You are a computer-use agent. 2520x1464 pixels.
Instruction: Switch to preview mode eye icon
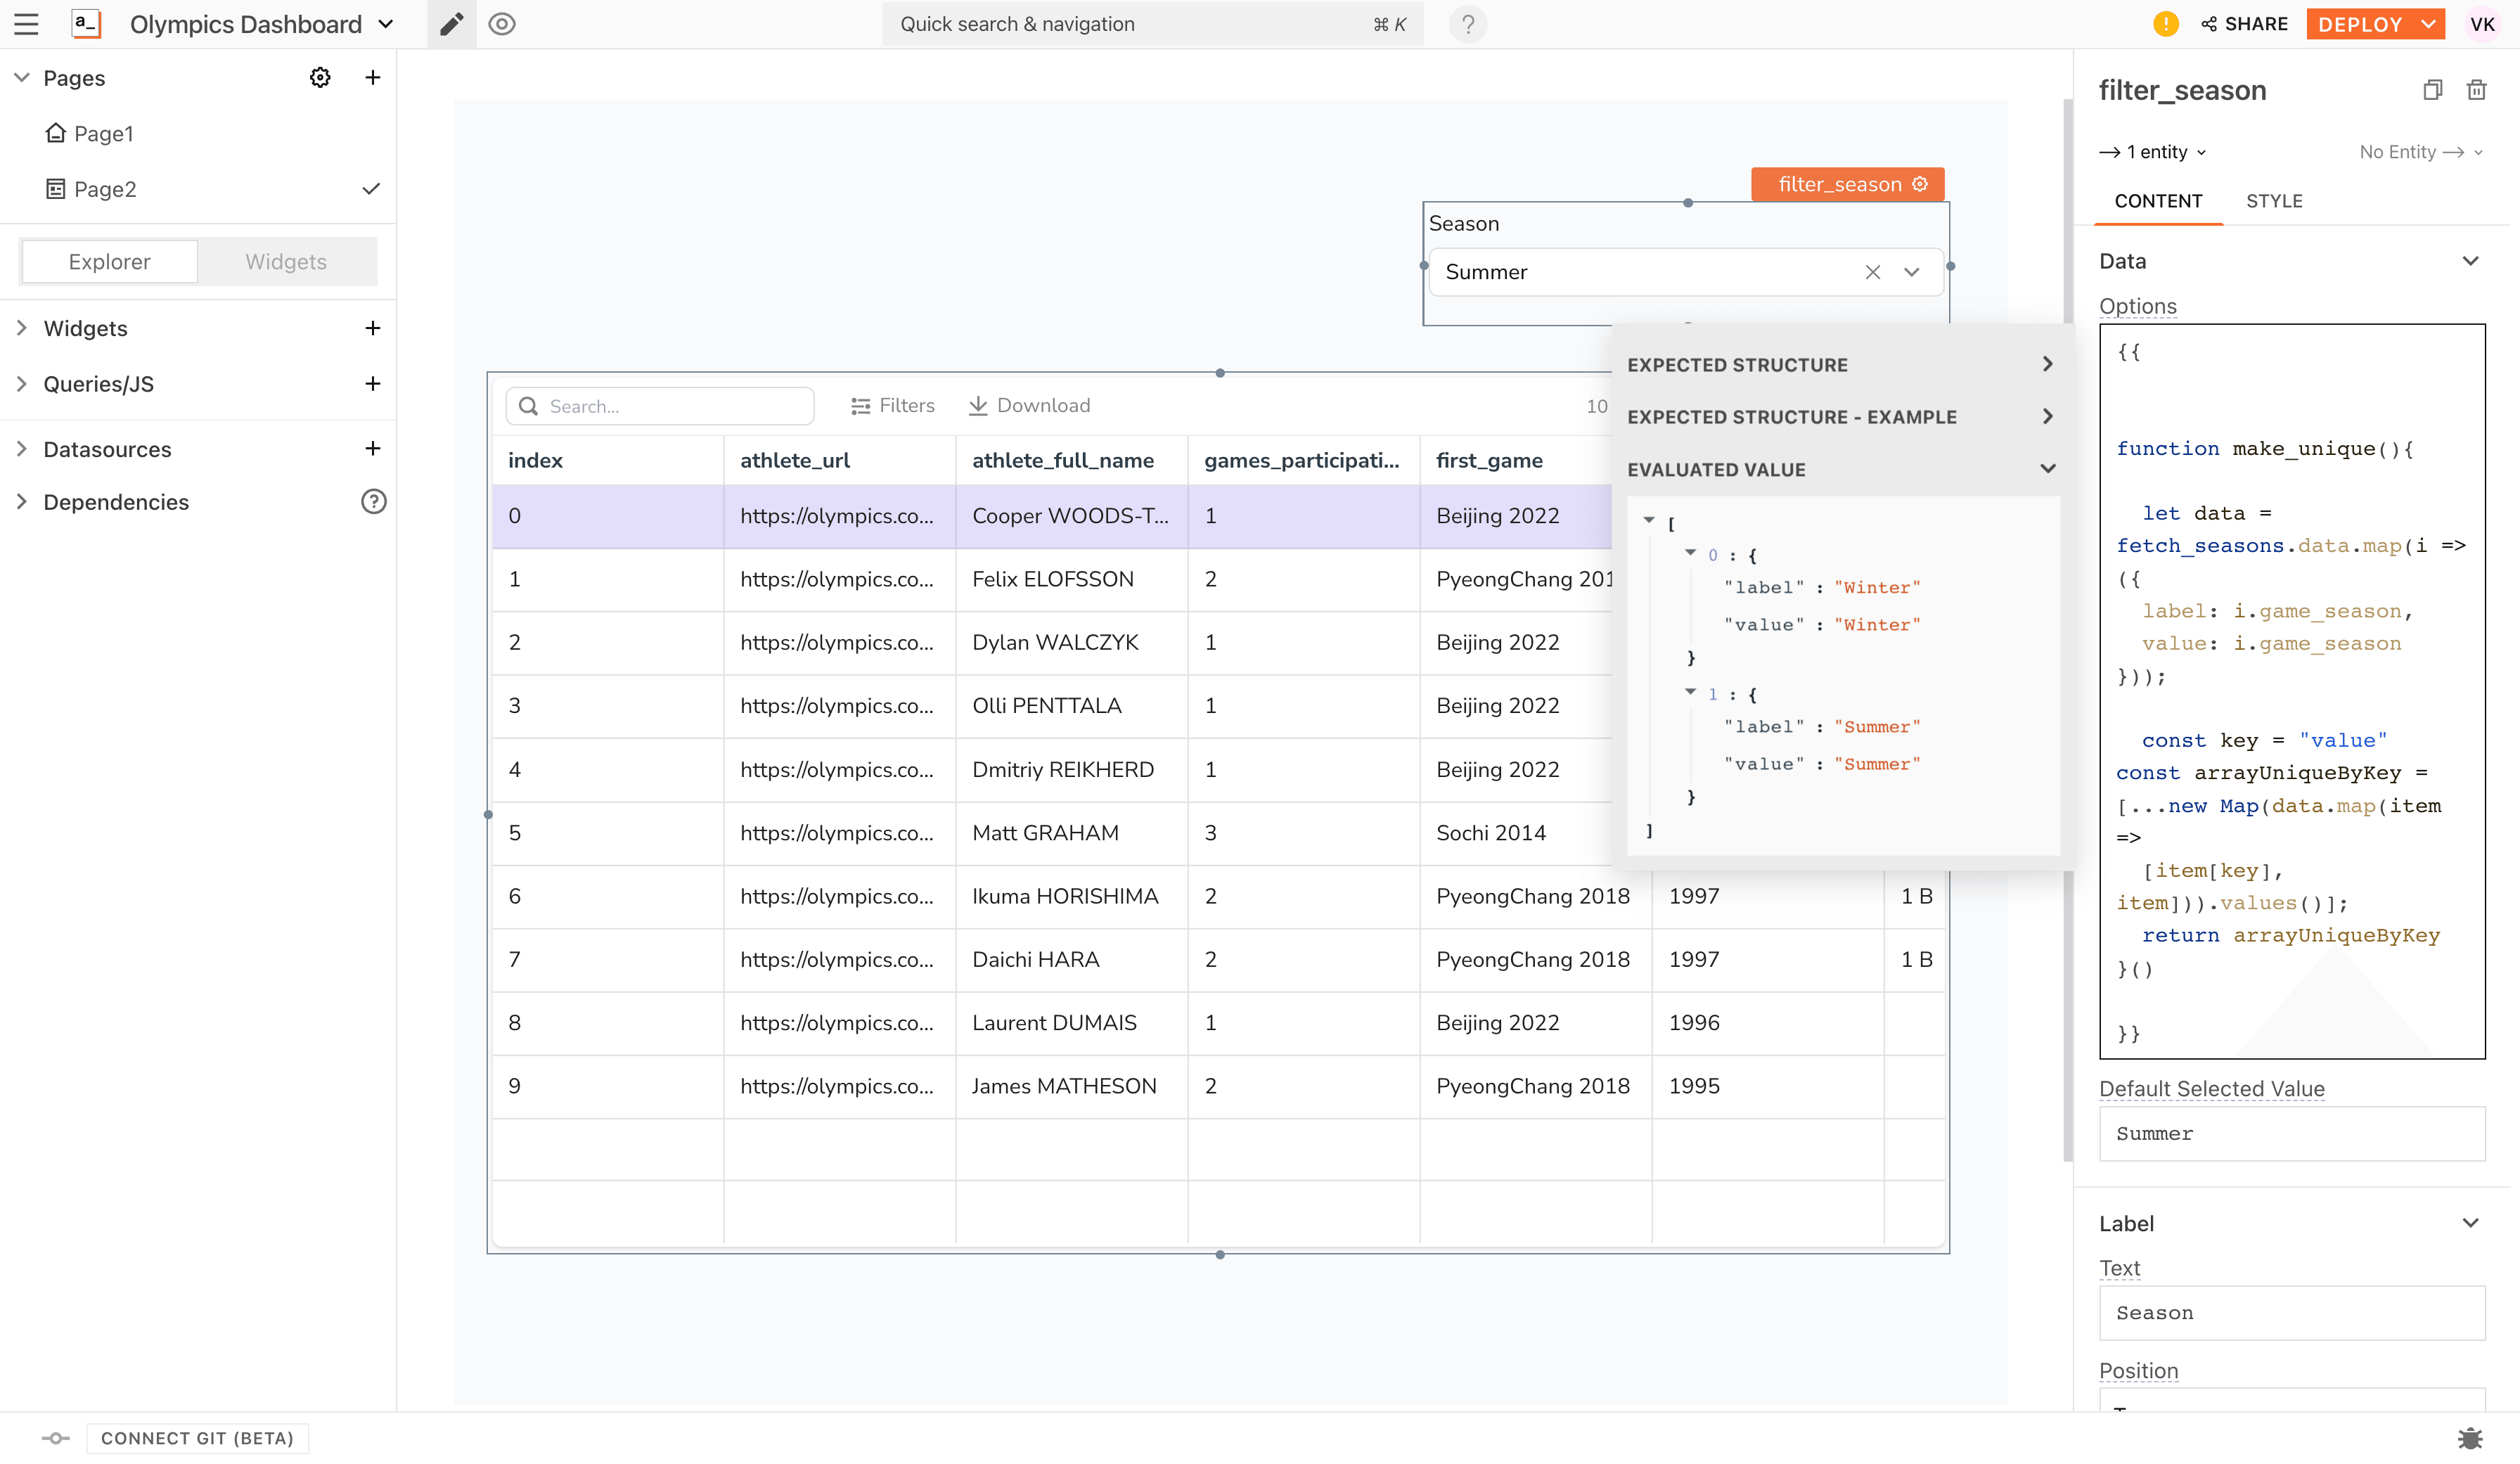point(502,24)
